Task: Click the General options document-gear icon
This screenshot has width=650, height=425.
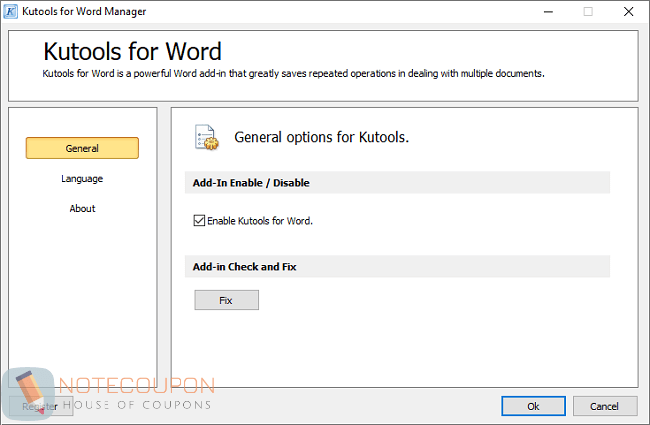Action: tap(206, 137)
